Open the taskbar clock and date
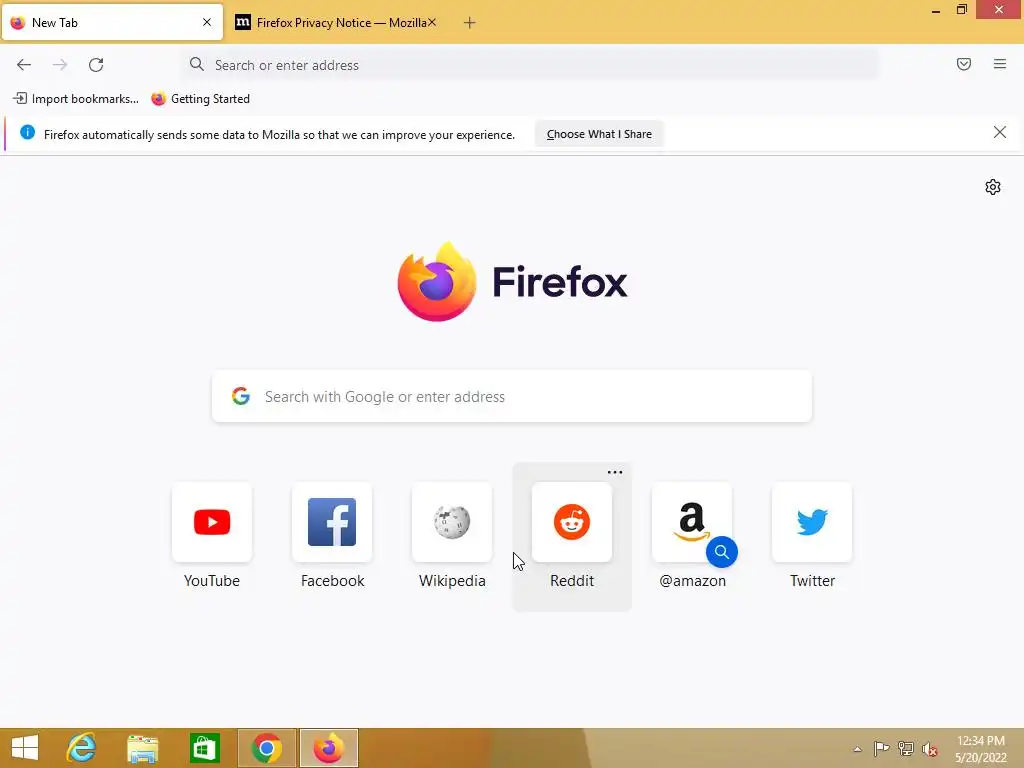 tap(981, 749)
